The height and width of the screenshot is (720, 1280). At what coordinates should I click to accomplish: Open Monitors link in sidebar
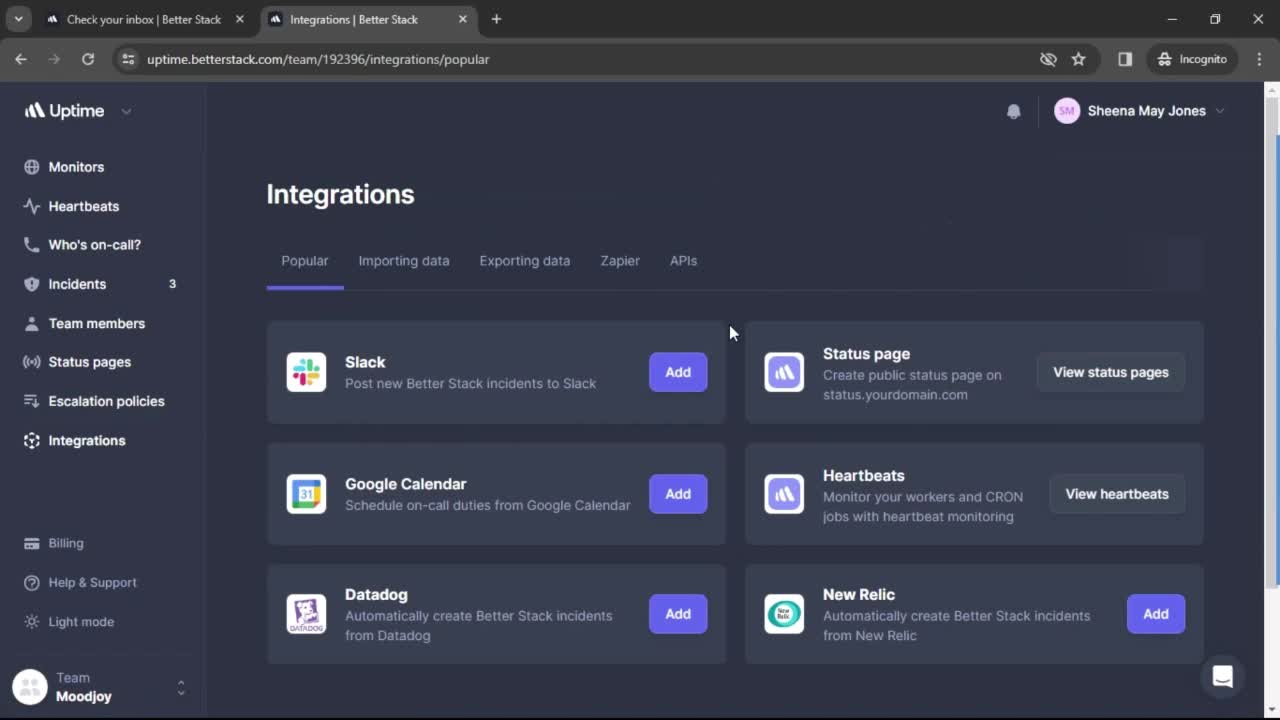click(76, 167)
